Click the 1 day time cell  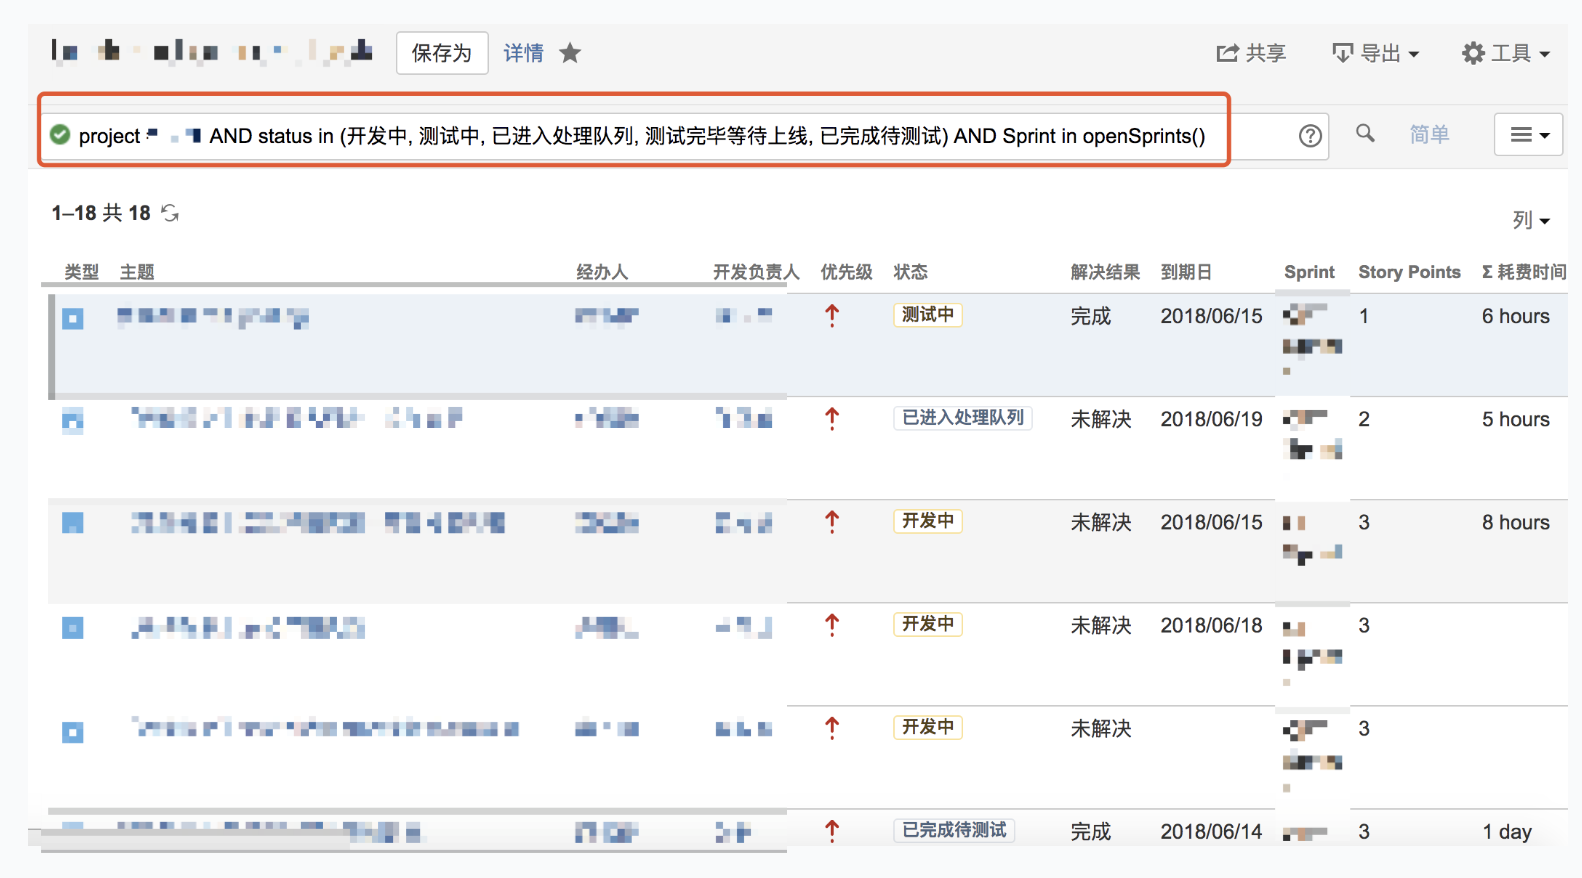pyautogui.click(x=1506, y=832)
